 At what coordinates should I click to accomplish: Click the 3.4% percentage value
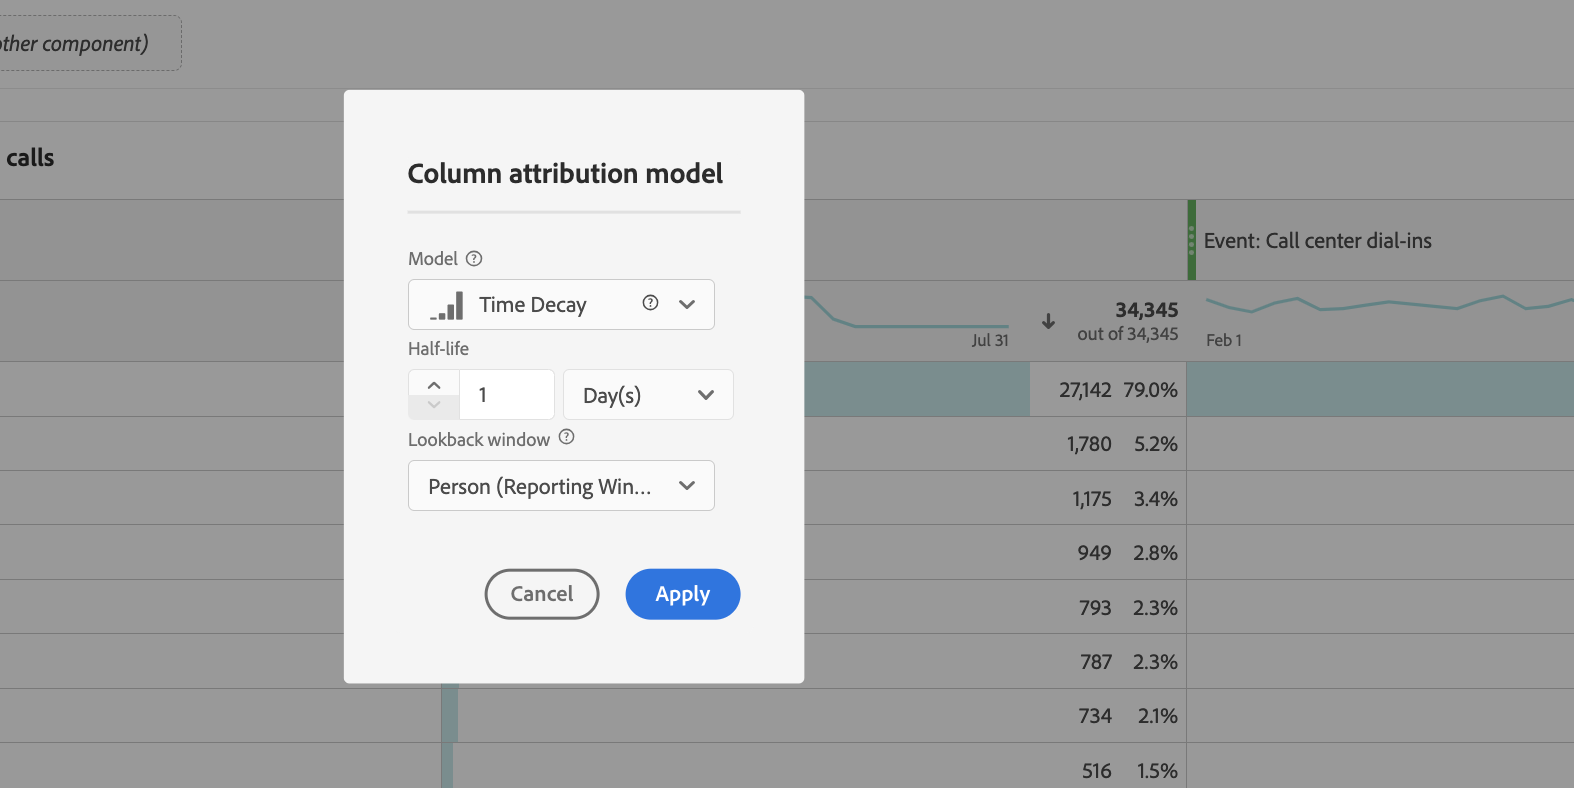(1156, 499)
